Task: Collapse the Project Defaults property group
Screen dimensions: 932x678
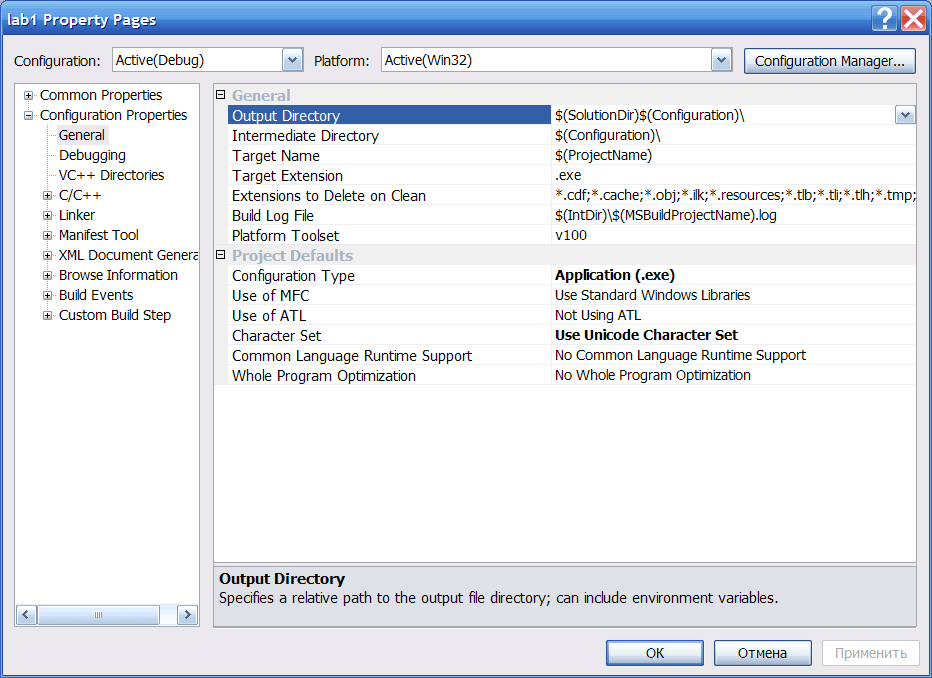Action: tap(221, 255)
